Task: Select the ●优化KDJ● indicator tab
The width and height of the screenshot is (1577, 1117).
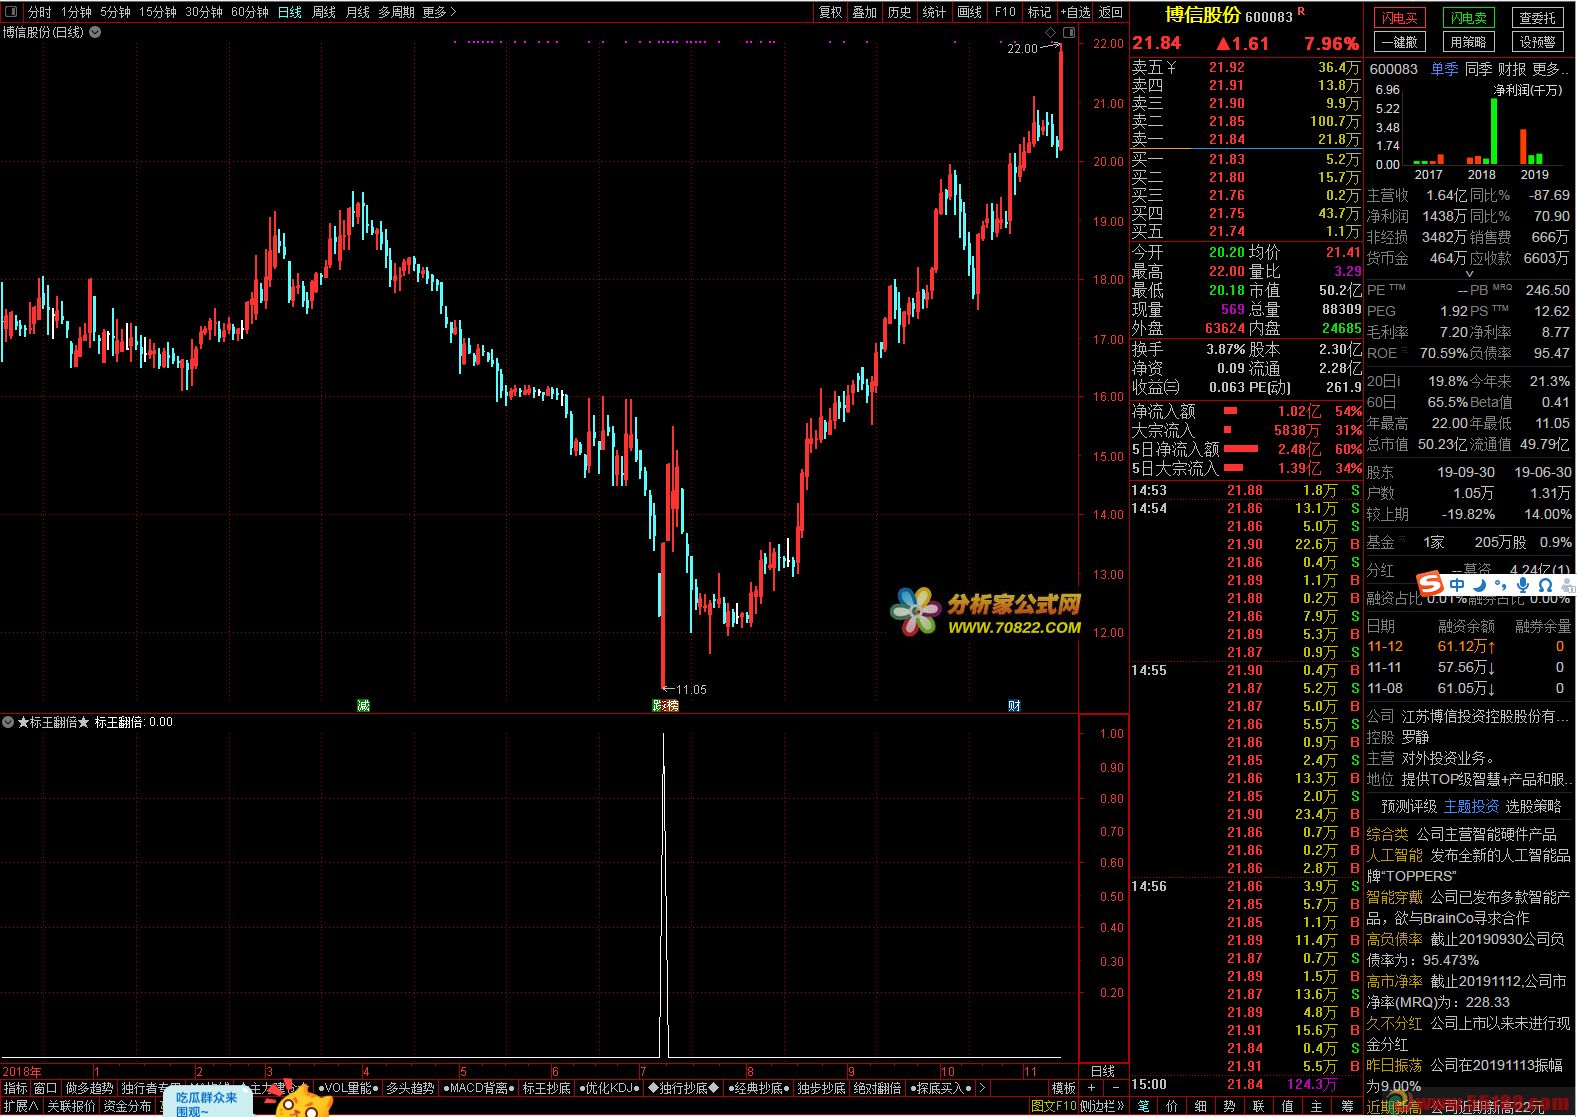Action: click(x=610, y=1088)
